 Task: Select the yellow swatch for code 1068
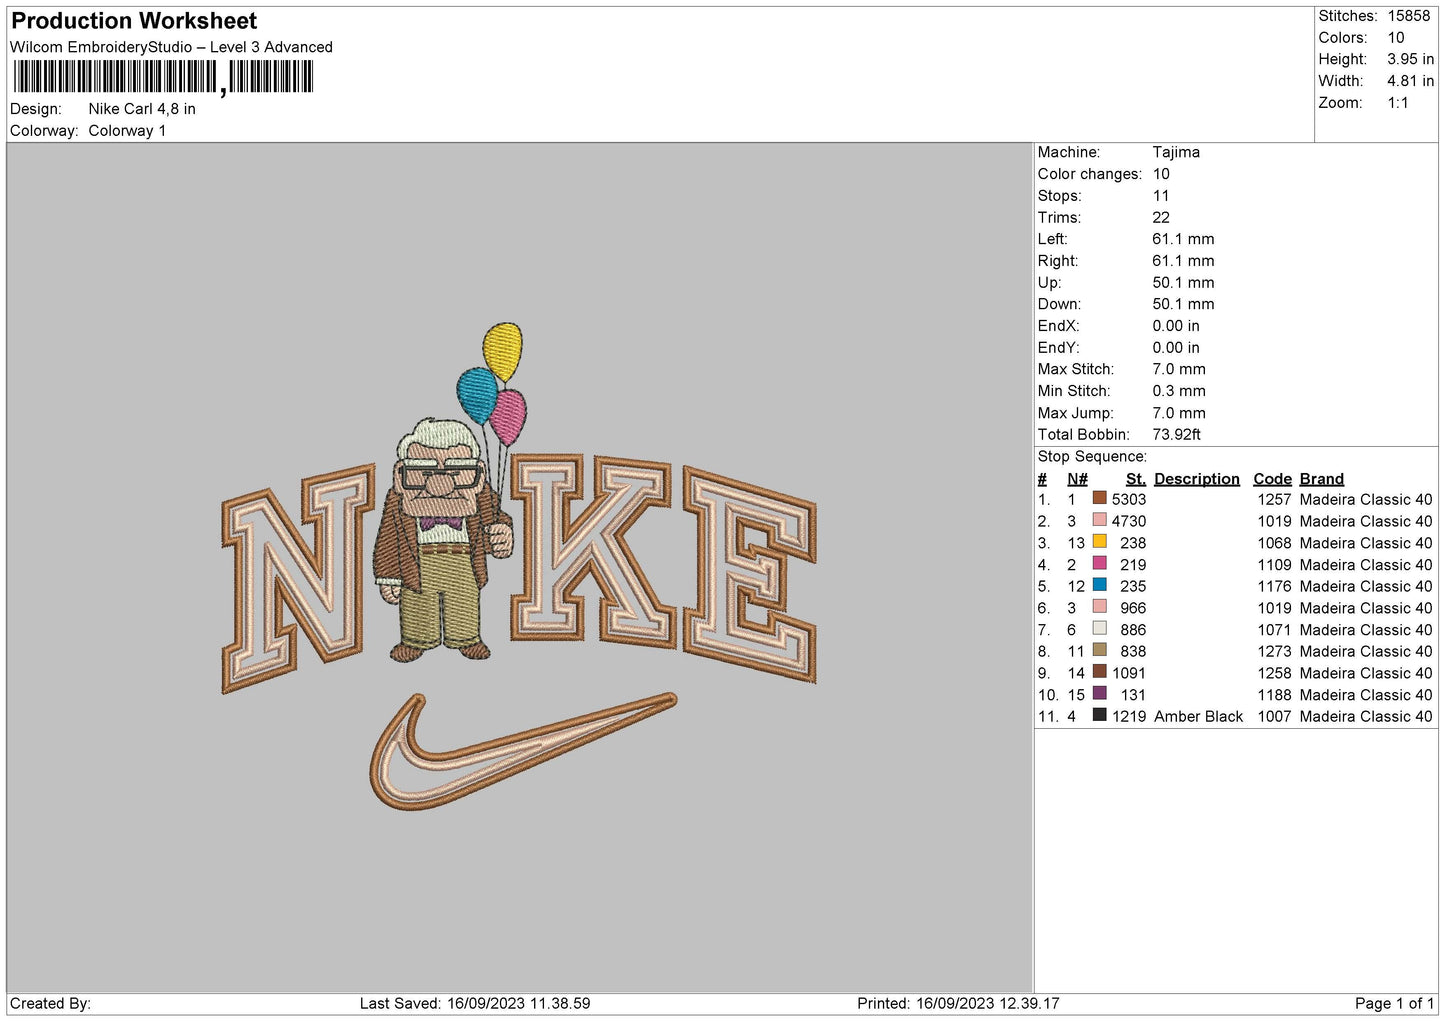pyautogui.click(x=1099, y=542)
